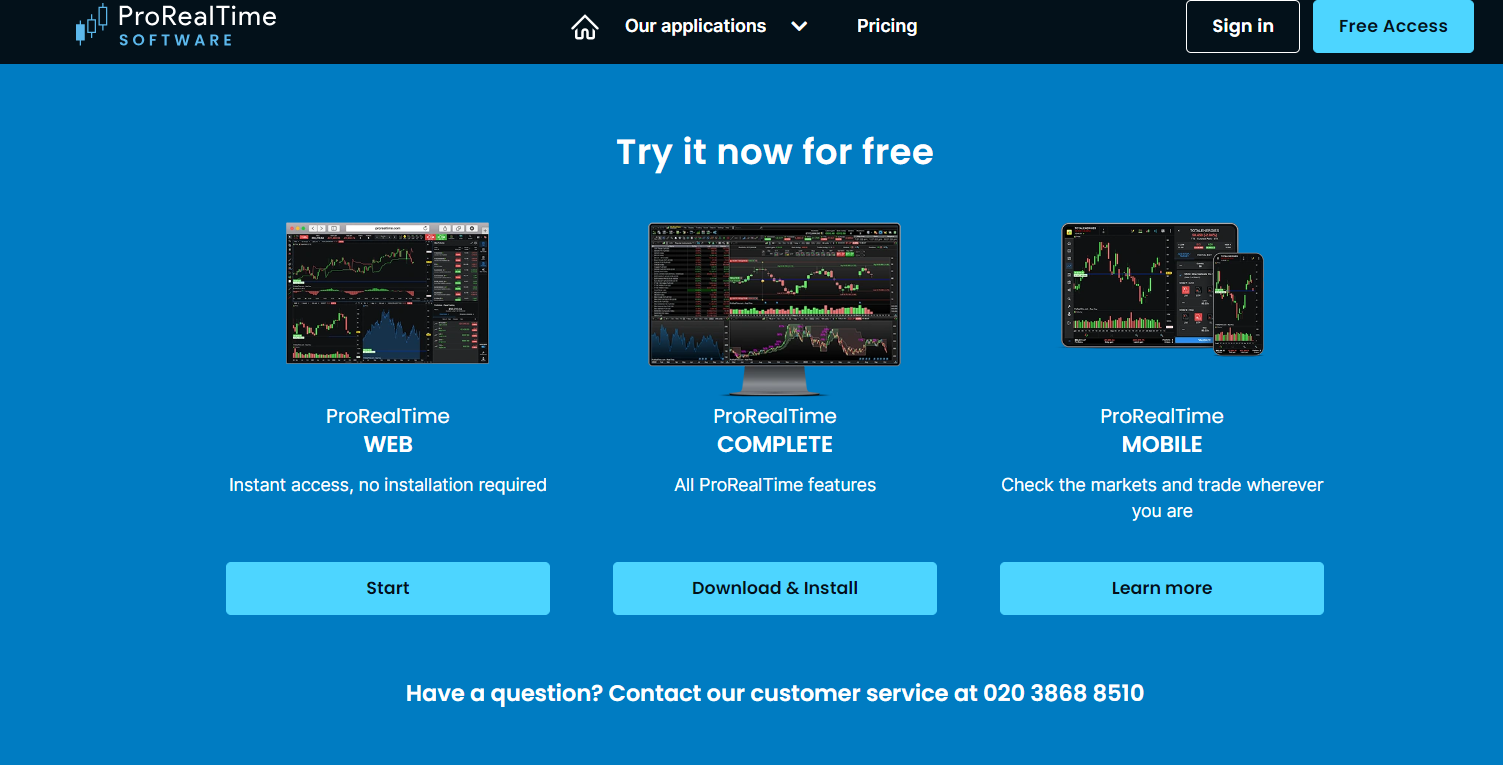The image size is (1503, 765).
Task: Click the ProRealTime COMPLETE title text
Action: point(775,430)
